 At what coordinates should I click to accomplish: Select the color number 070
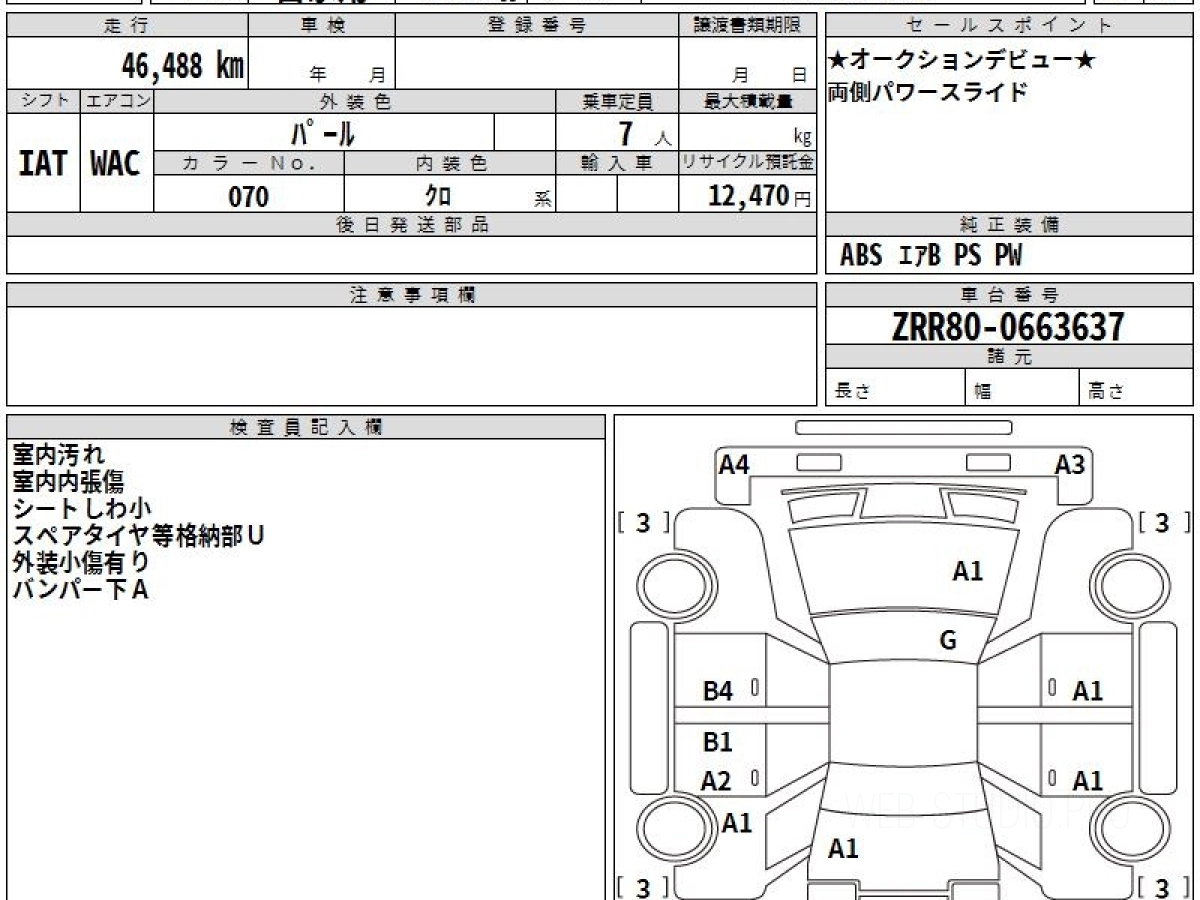(249, 197)
